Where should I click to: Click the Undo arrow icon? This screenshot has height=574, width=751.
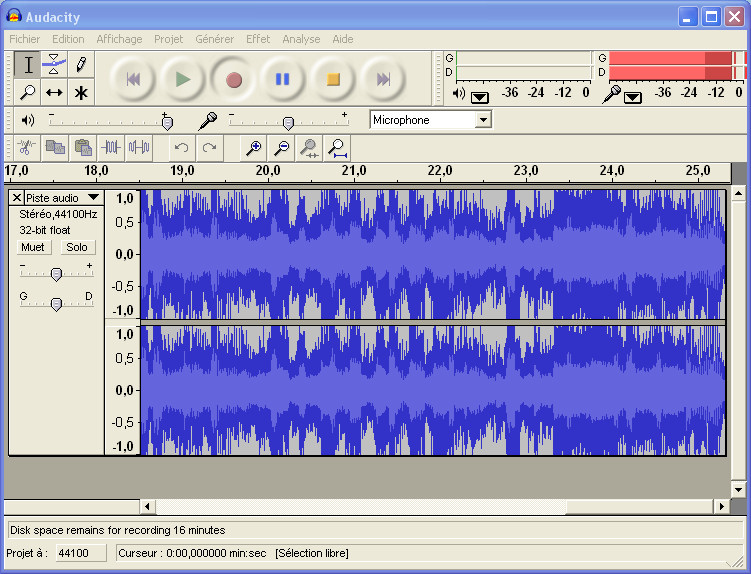(181, 148)
